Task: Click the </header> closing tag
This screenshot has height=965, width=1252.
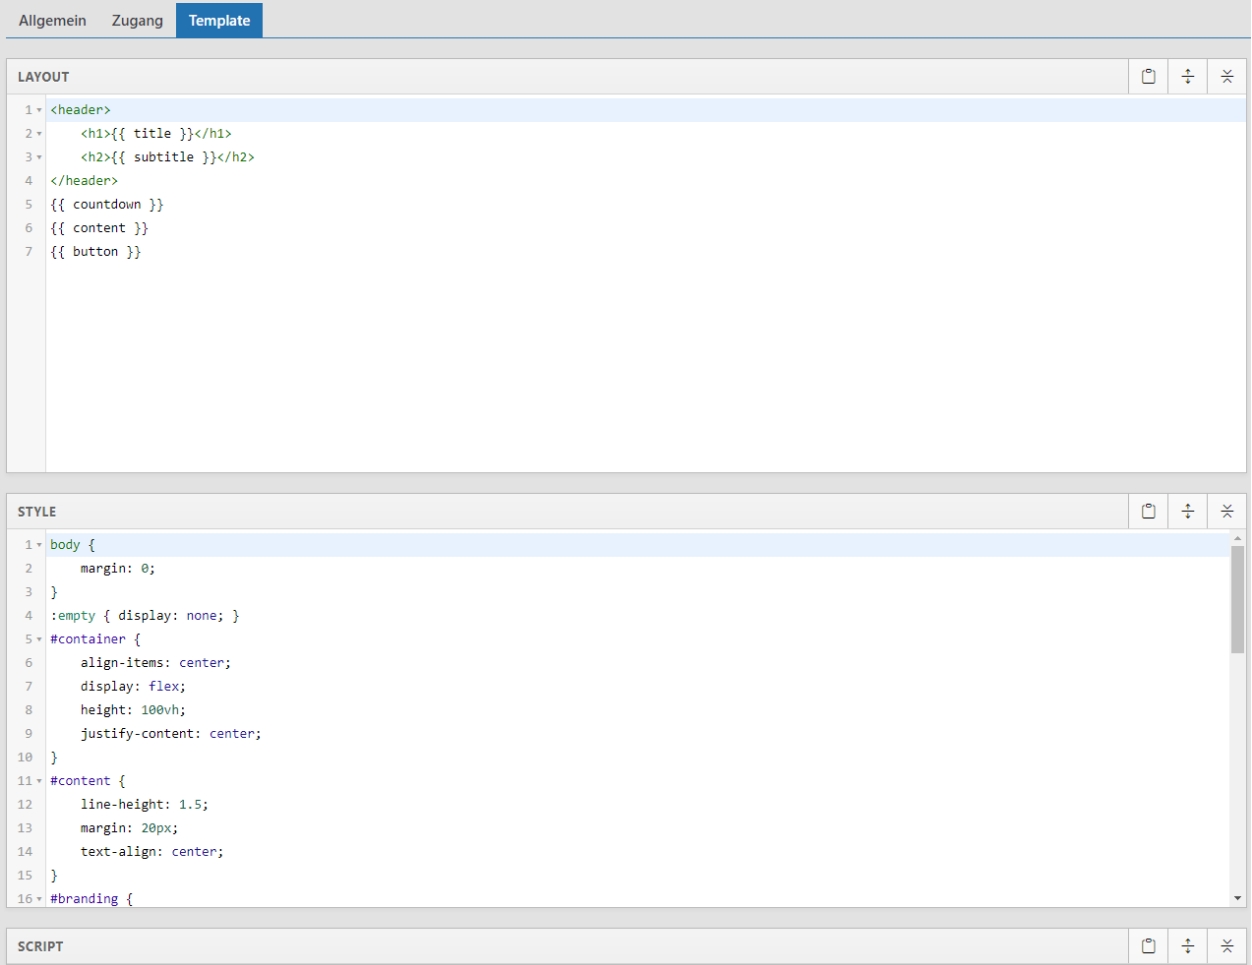Action: pos(84,181)
